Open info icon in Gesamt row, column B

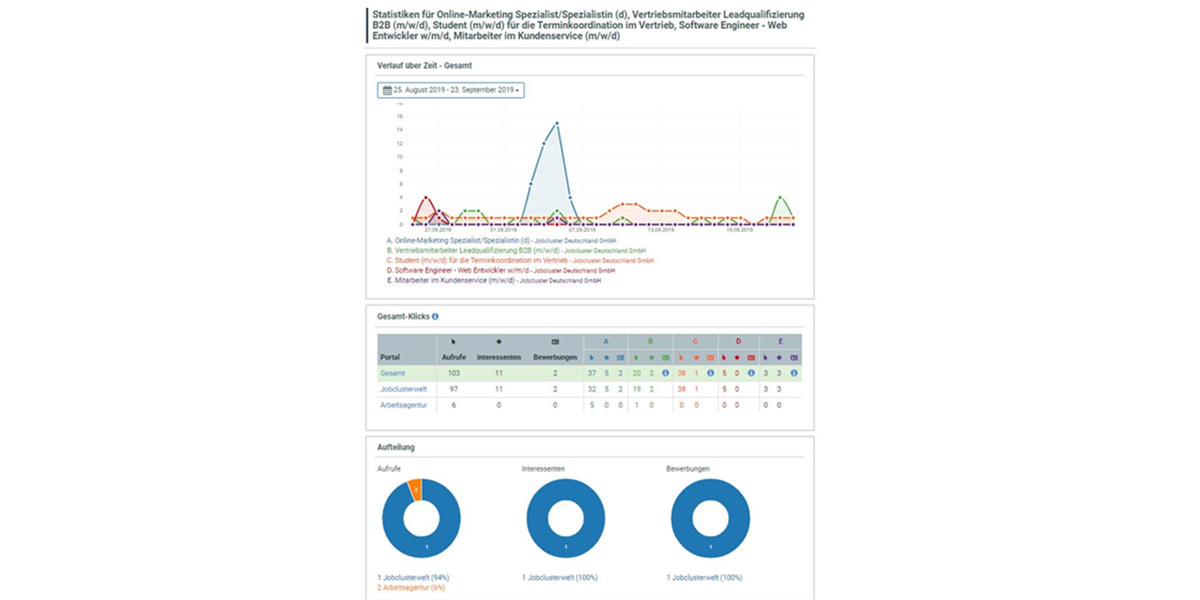[666, 373]
